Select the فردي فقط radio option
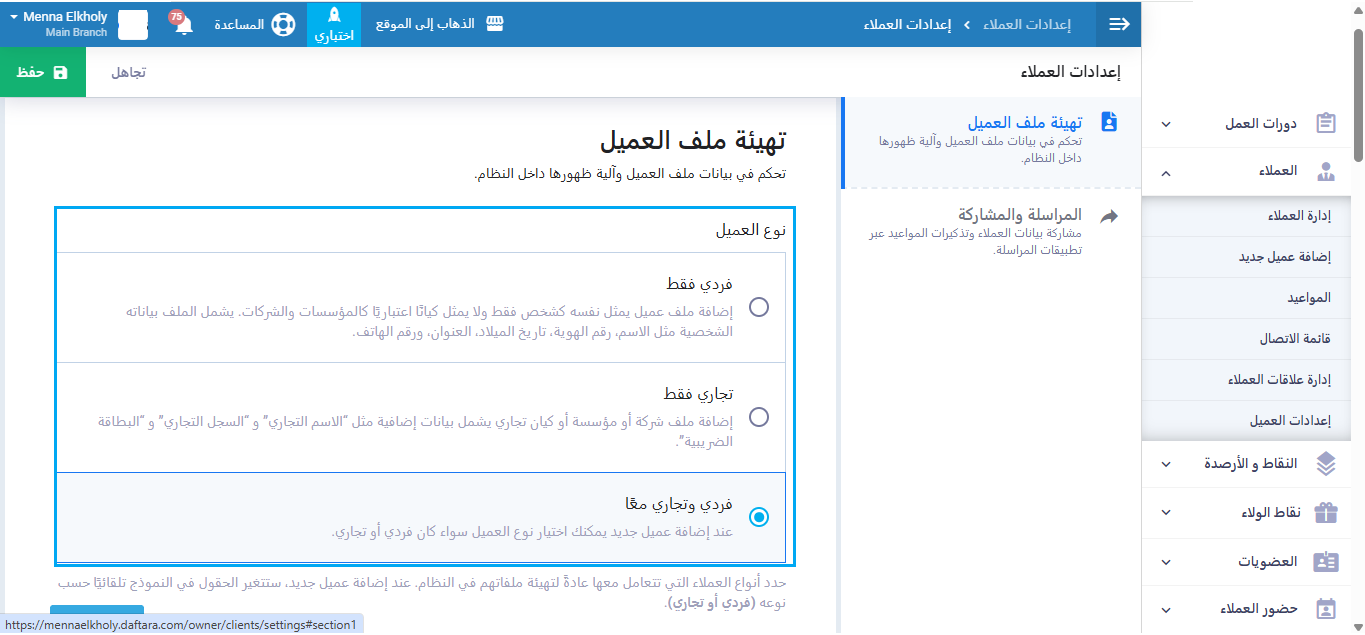Screen dimensions: 1365x635 point(759,307)
